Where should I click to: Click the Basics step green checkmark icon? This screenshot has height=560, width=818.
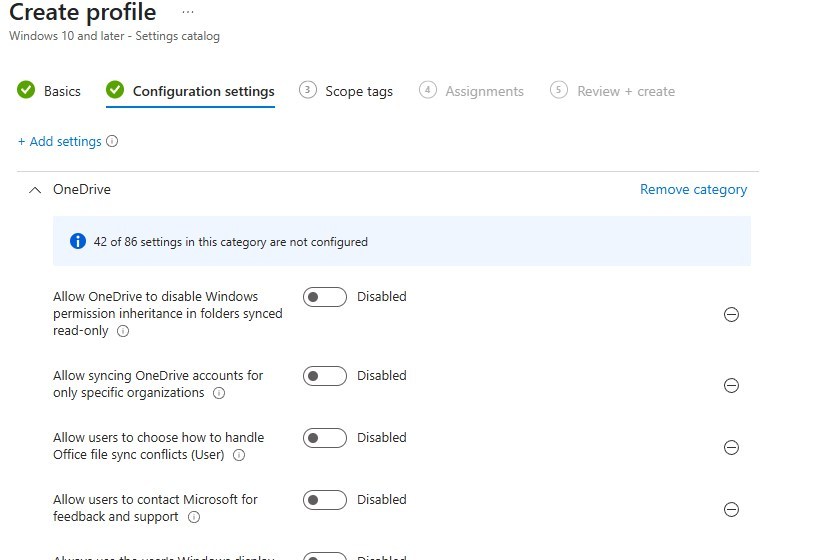[x=26, y=90]
